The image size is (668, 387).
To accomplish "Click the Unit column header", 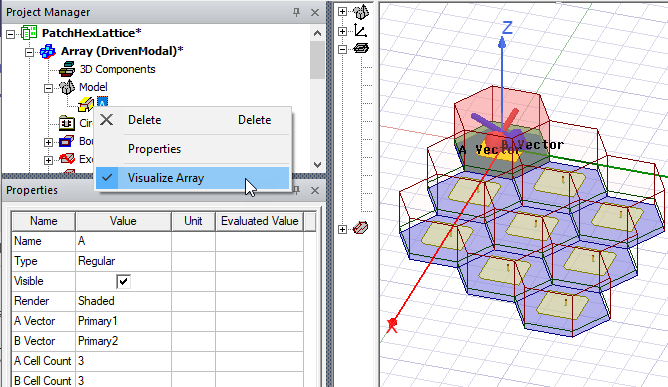I will pyautogui.click(x=193, y=221).
